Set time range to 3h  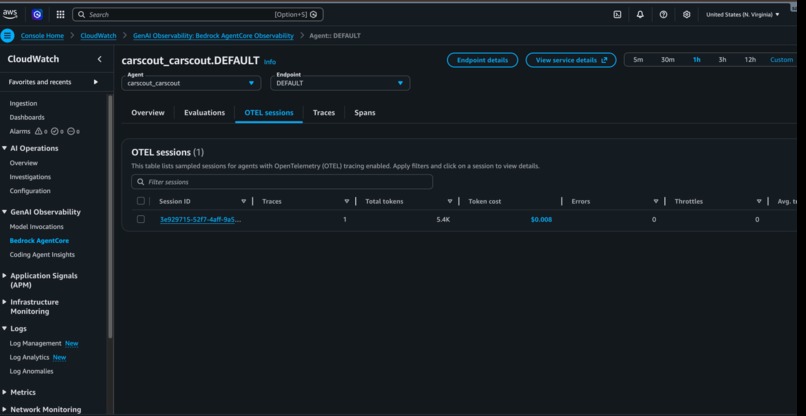[722, 60]
